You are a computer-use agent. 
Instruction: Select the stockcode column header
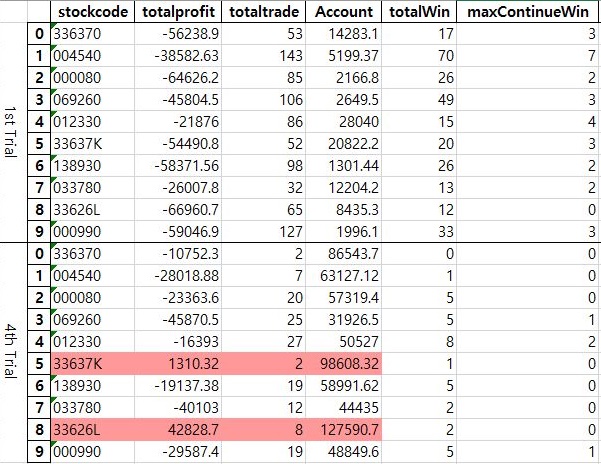pos(92,11)
